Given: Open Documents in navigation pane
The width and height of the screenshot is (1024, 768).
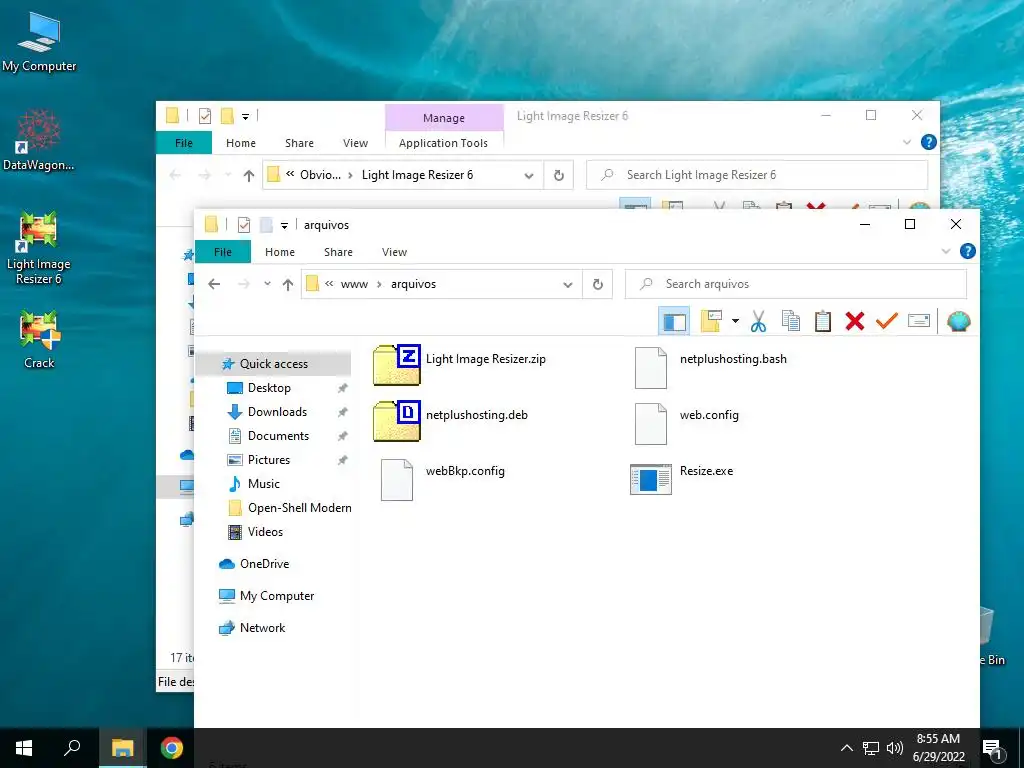Looking at the screenshot, I should coord(278,436).
